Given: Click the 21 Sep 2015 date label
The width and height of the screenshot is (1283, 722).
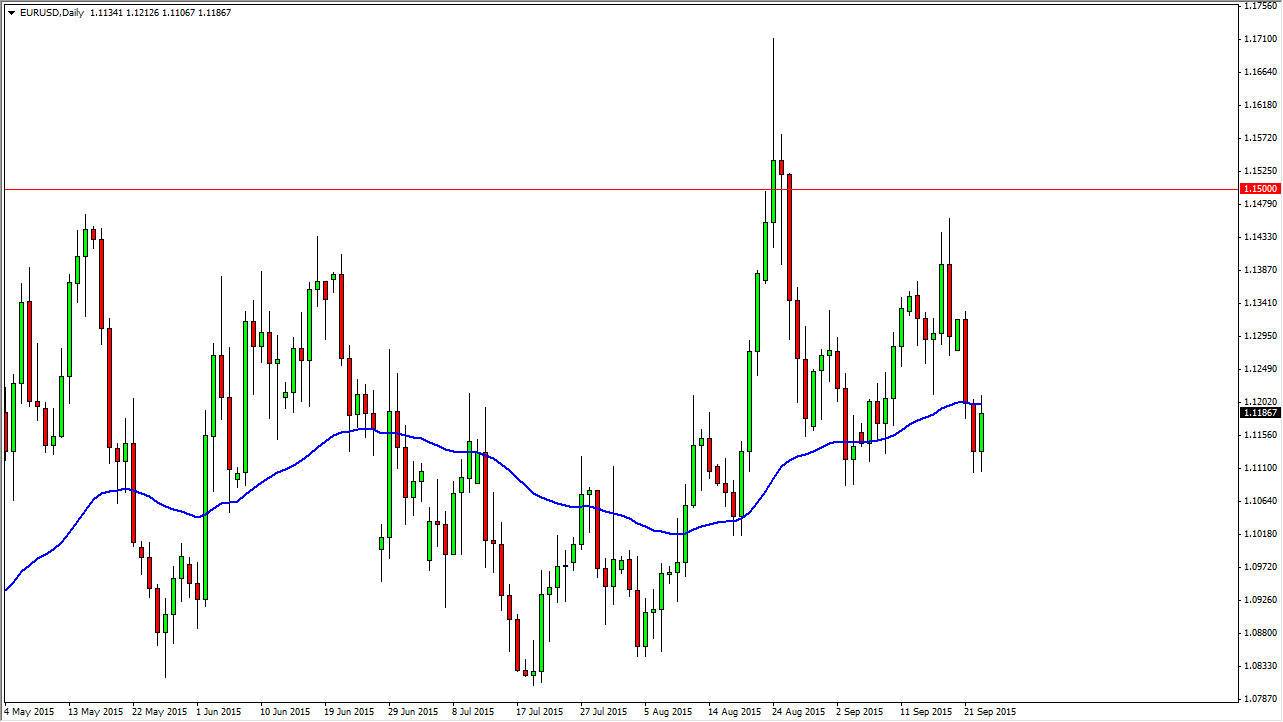Looking at the screenshot, I should (990, 712).
